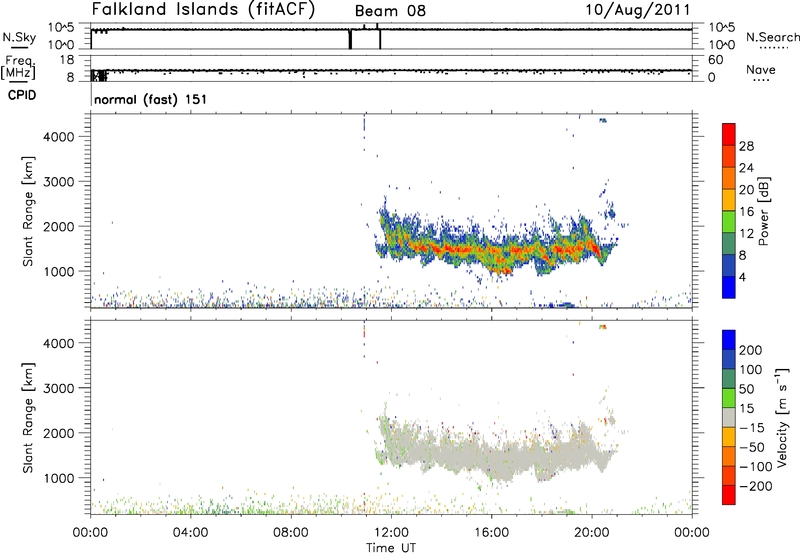Click the '3000' tick on velocity panel range axis
The width and height of the screenshot is (800, 554).
[x=59, y=388]
